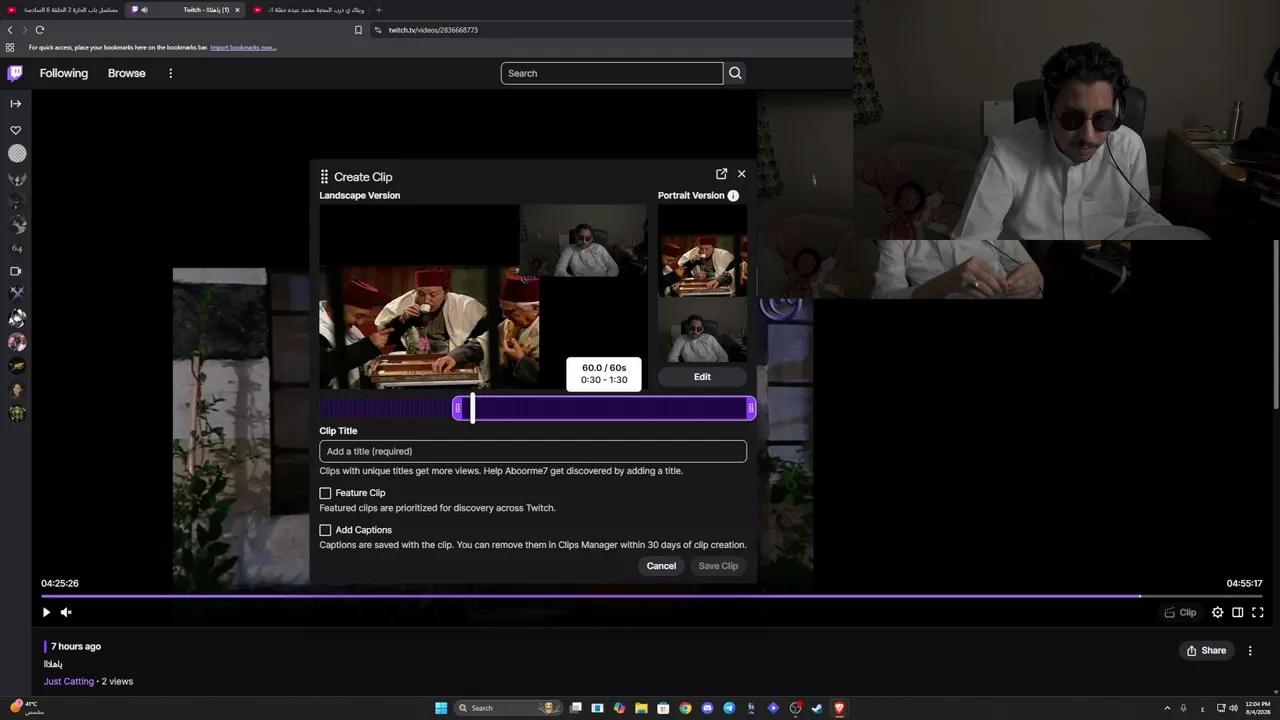Click the magnifier search button

pyautogui.click(x=735, y=73)
